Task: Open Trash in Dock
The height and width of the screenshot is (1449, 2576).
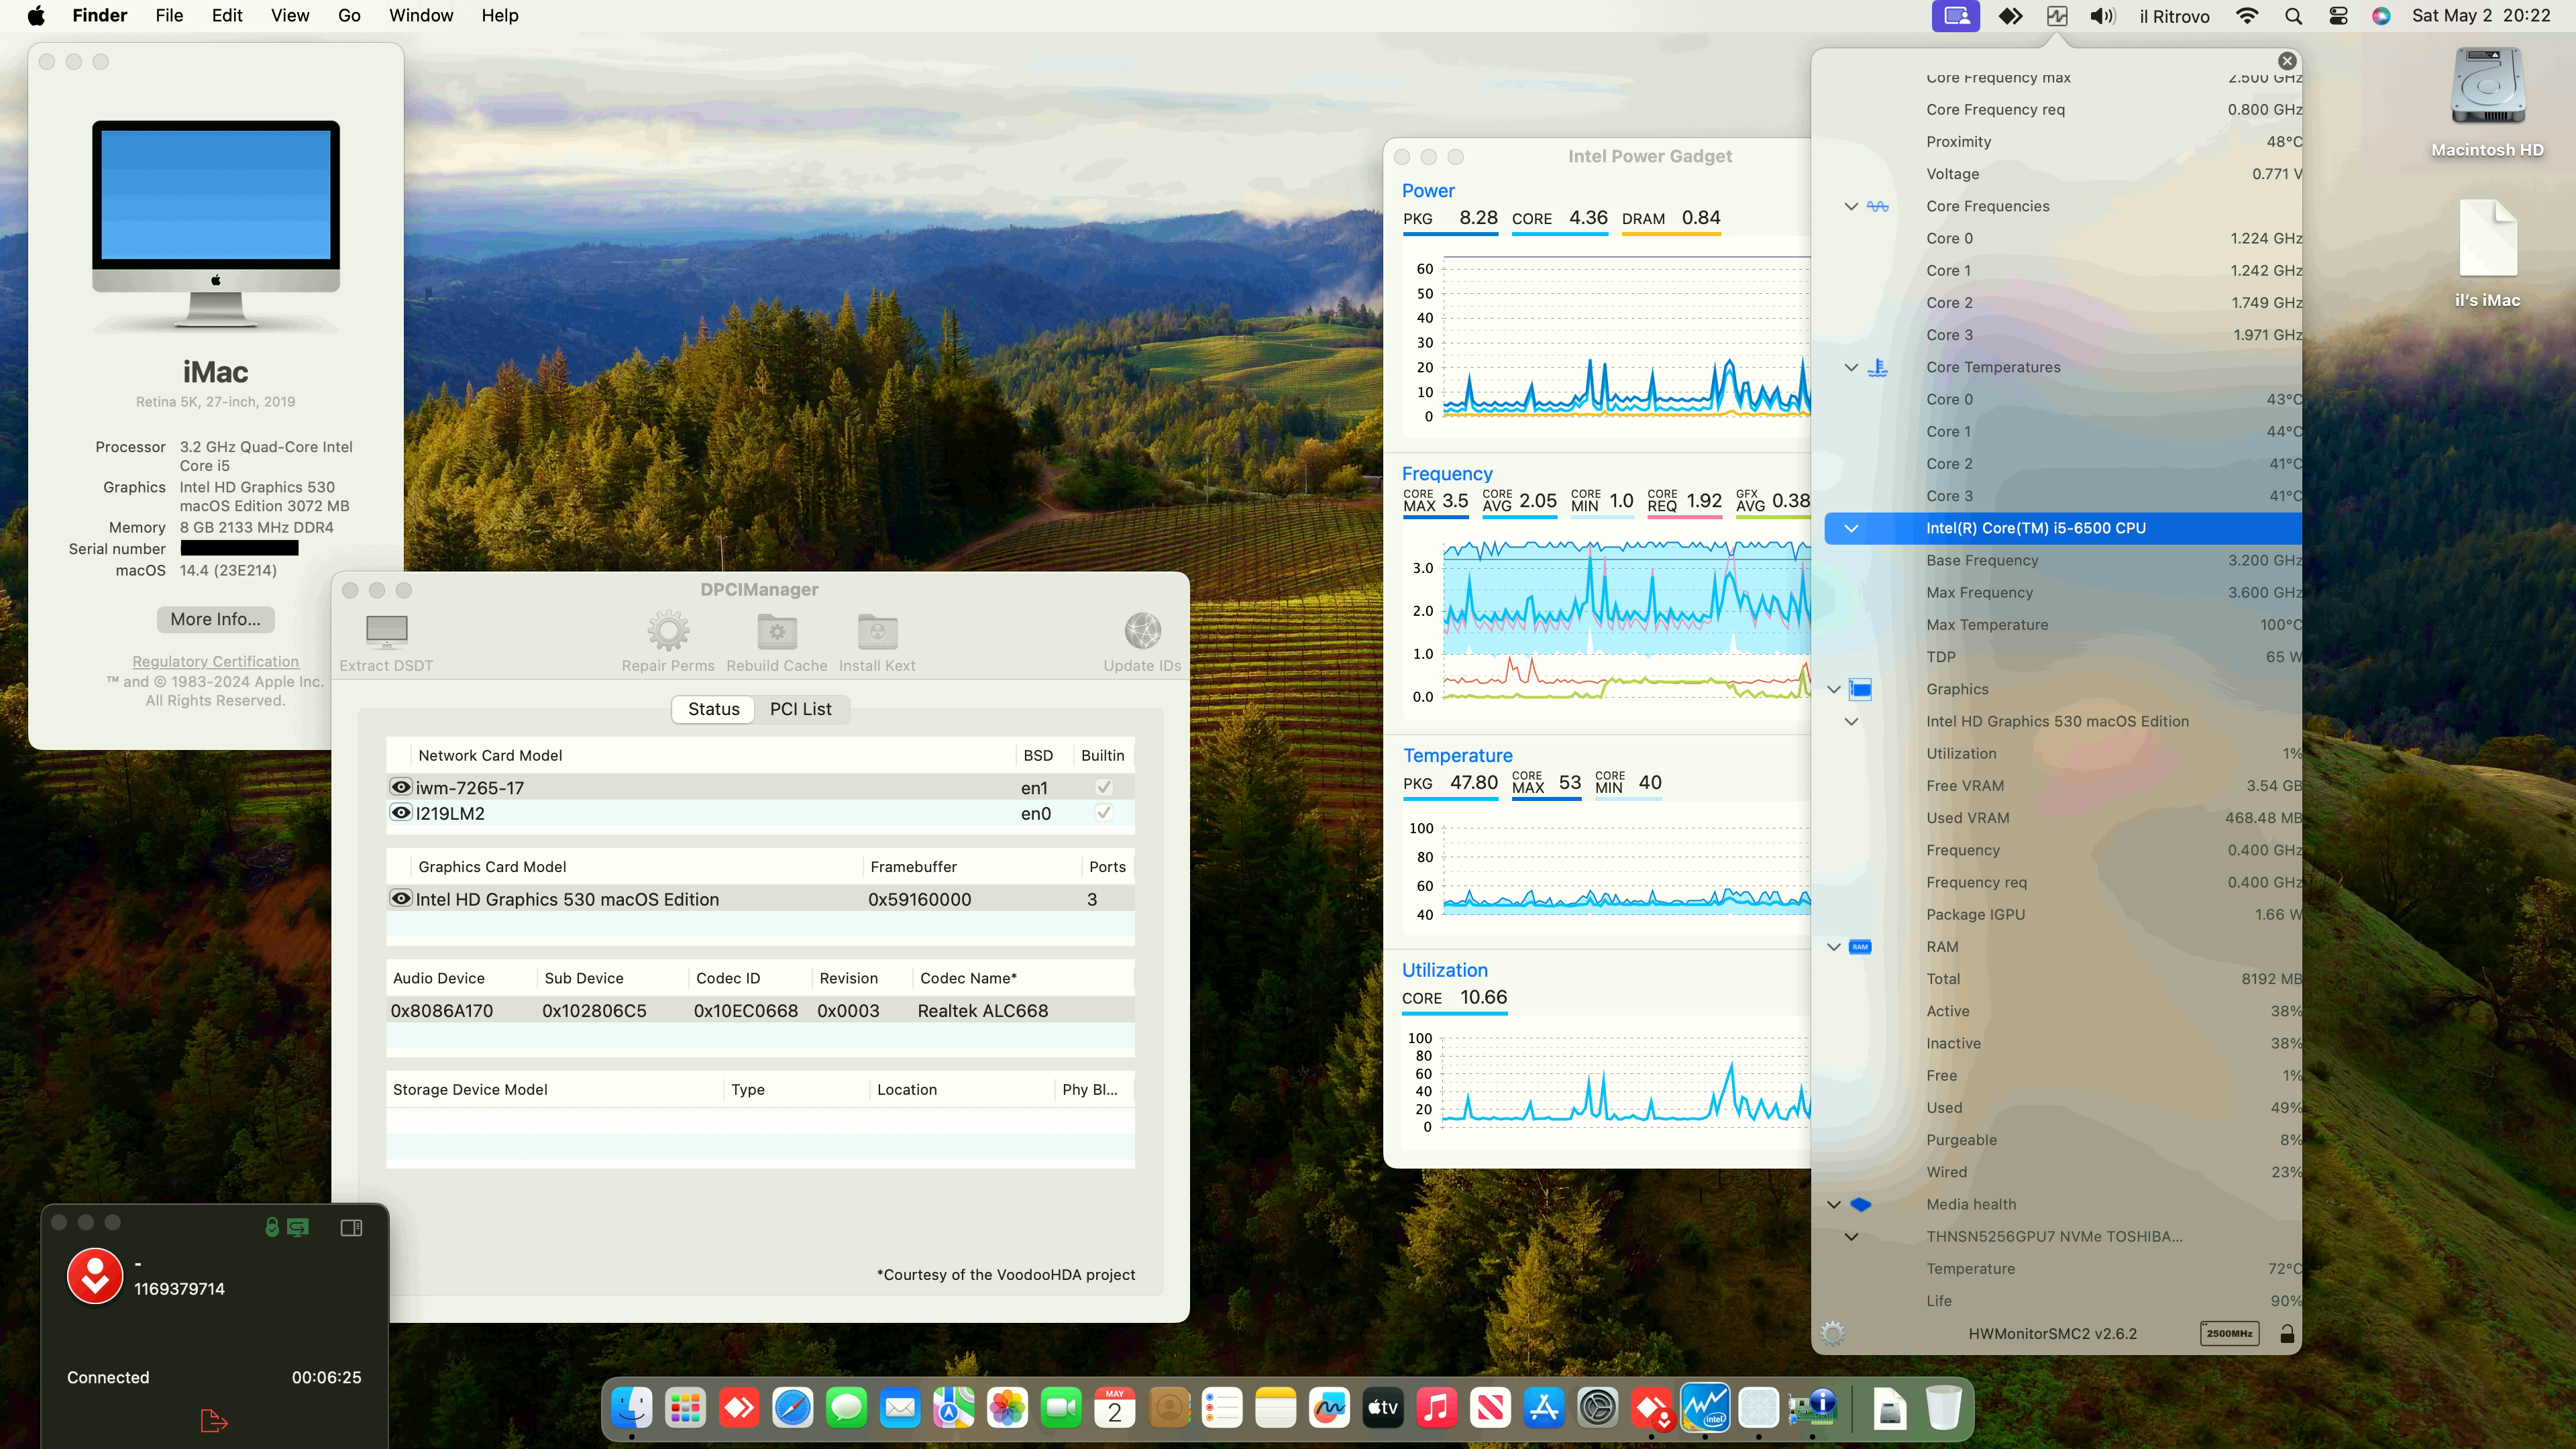Action: pyautogui.click(x=1943, y=1408)
